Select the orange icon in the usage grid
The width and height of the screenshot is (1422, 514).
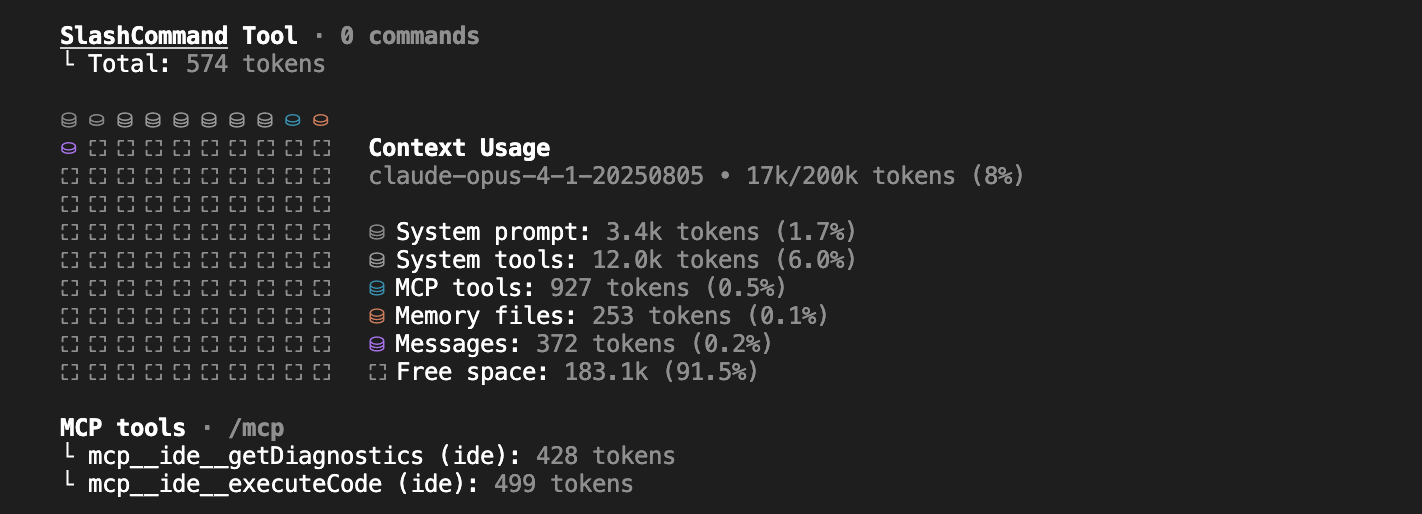(x=320, y=121)
